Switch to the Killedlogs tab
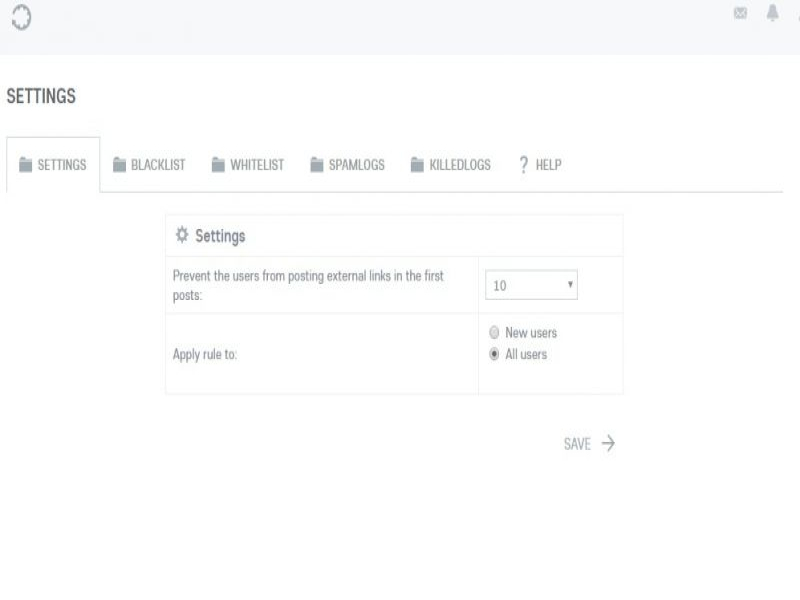Viewport: 800px width, 600px height. (451, 165)
